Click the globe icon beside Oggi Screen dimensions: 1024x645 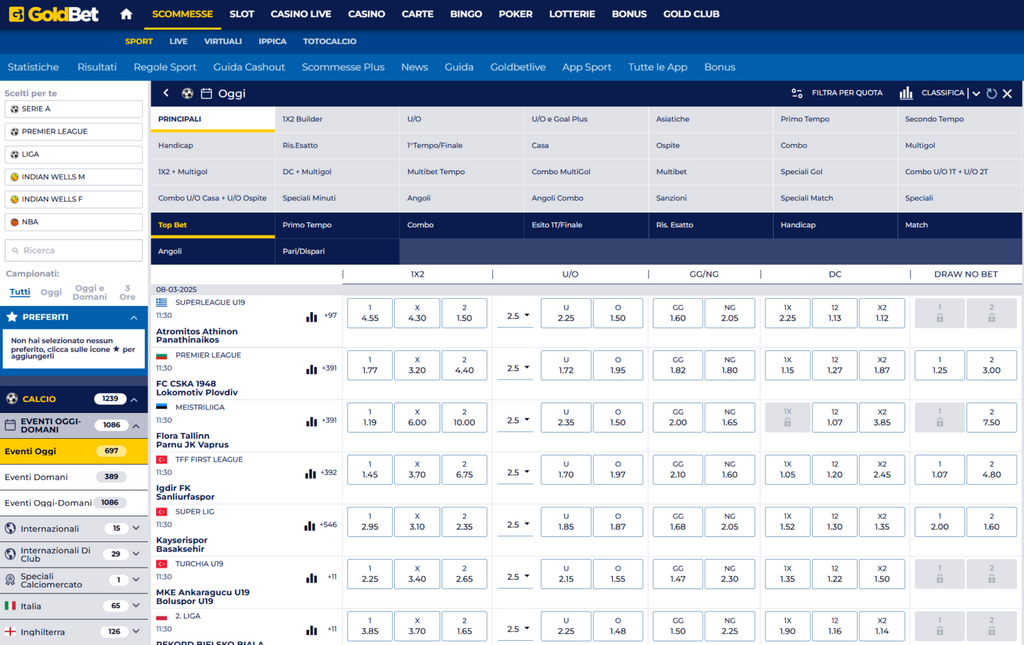(x=188, y=93)
